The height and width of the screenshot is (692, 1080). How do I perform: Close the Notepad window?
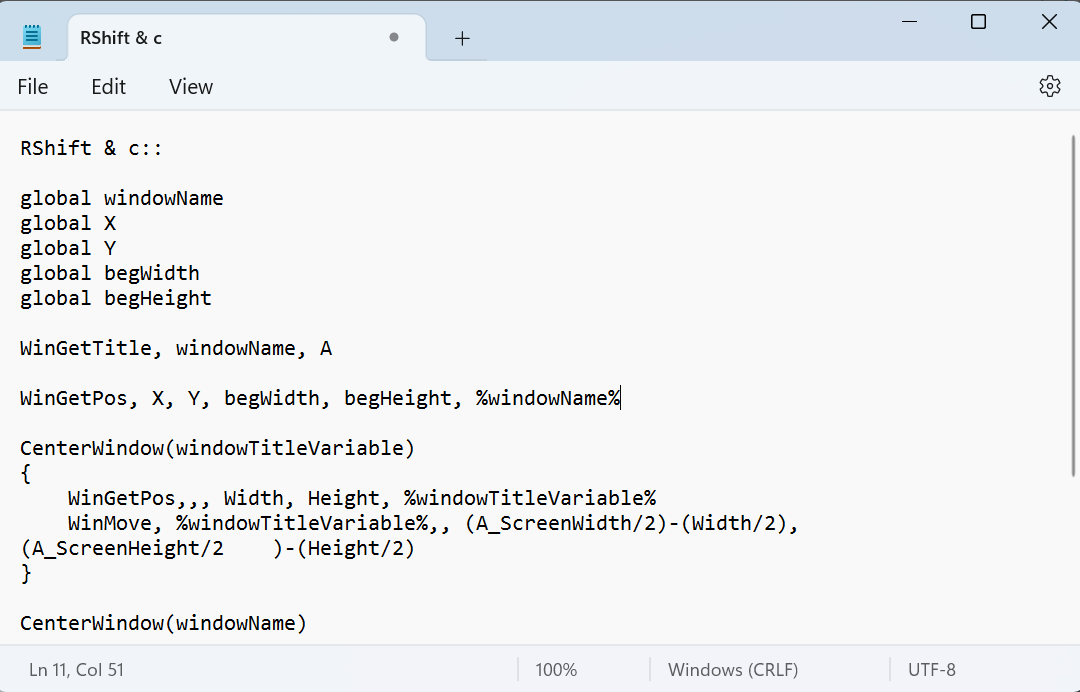pyautogui.click(x=1048, y=22)
